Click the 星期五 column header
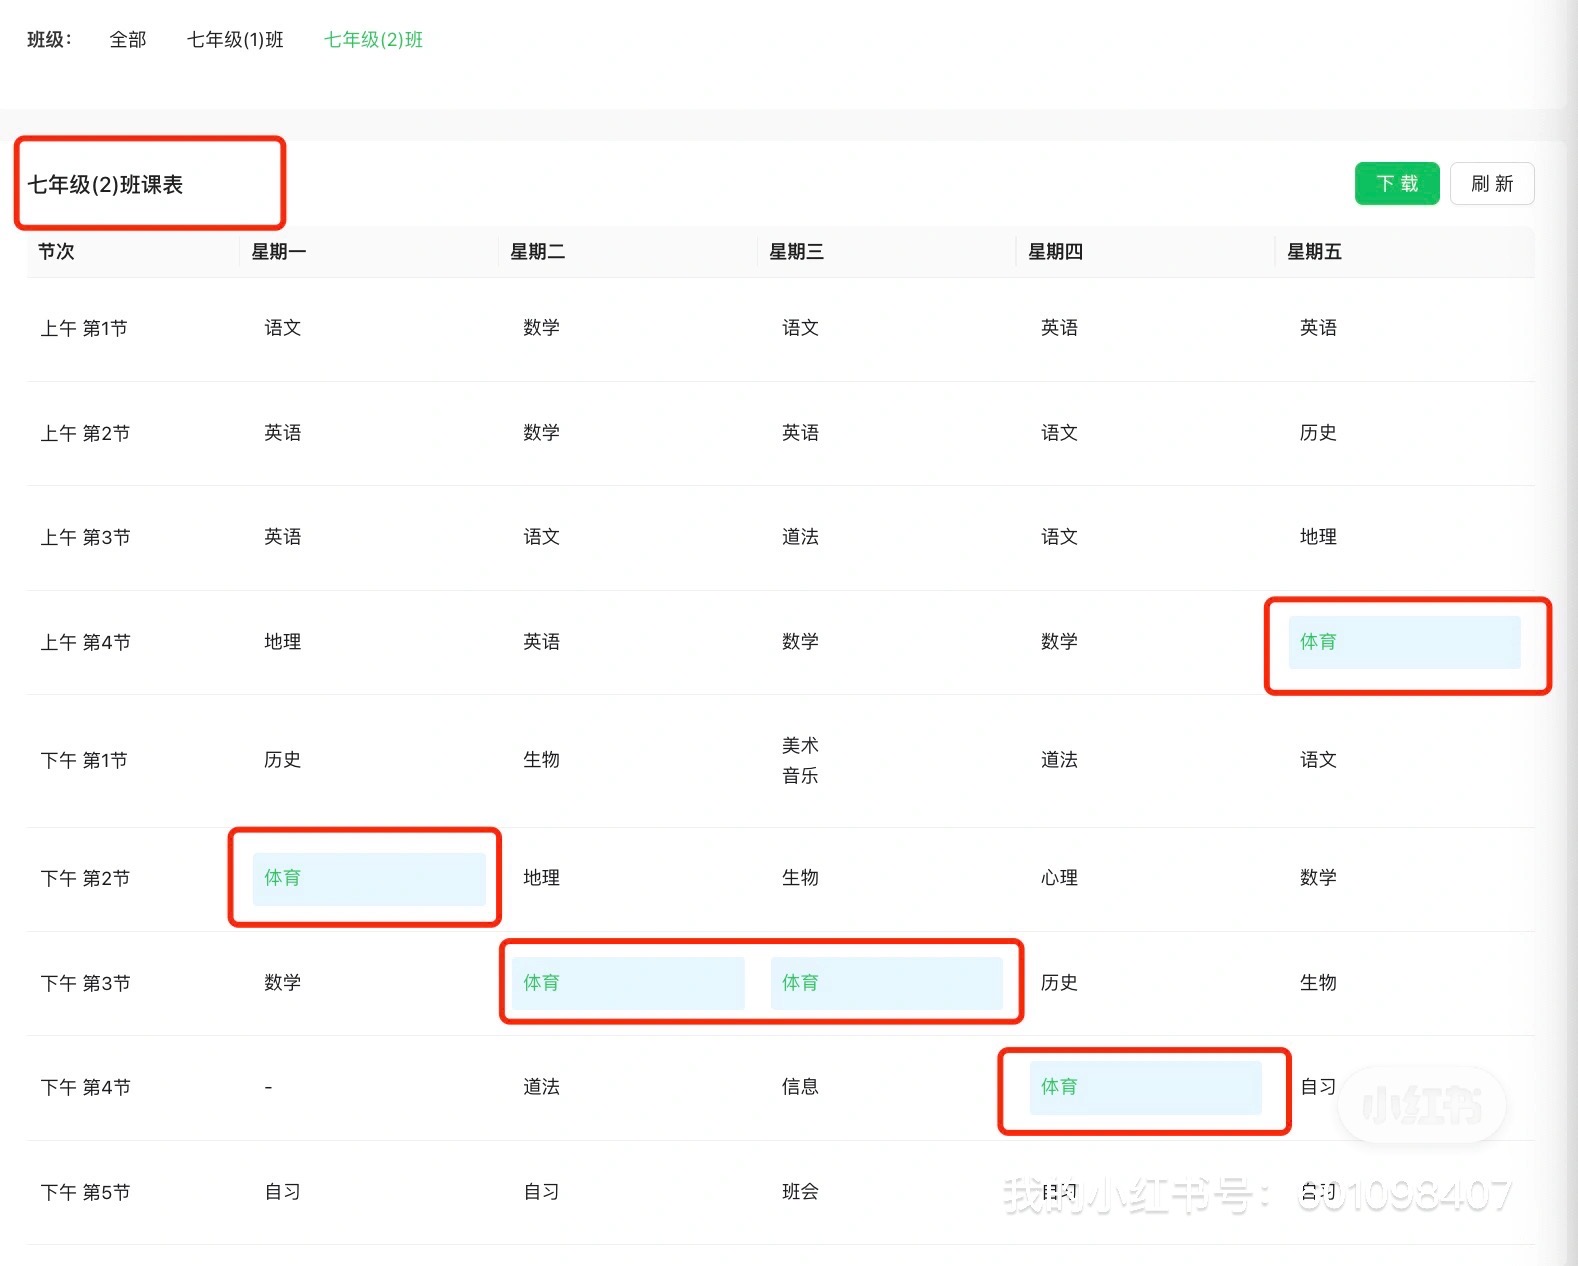Image resolution: width=1578 pixels, height=1266 pixels. [x=1314, y=252]
